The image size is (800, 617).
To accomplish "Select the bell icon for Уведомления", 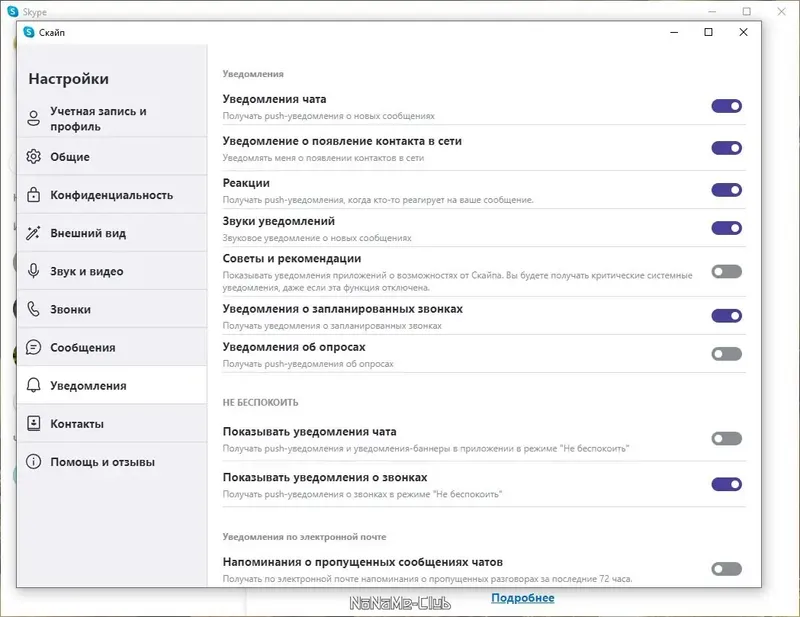I will [x=31, y=385].
